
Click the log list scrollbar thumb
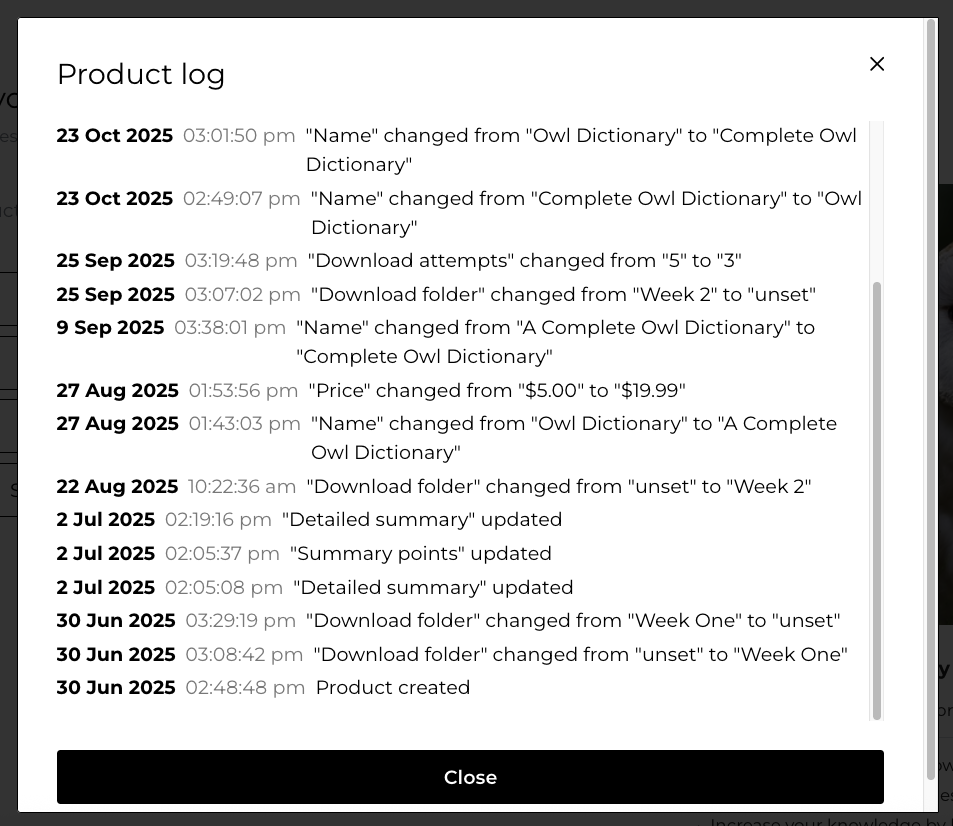(x=877, y=500)
